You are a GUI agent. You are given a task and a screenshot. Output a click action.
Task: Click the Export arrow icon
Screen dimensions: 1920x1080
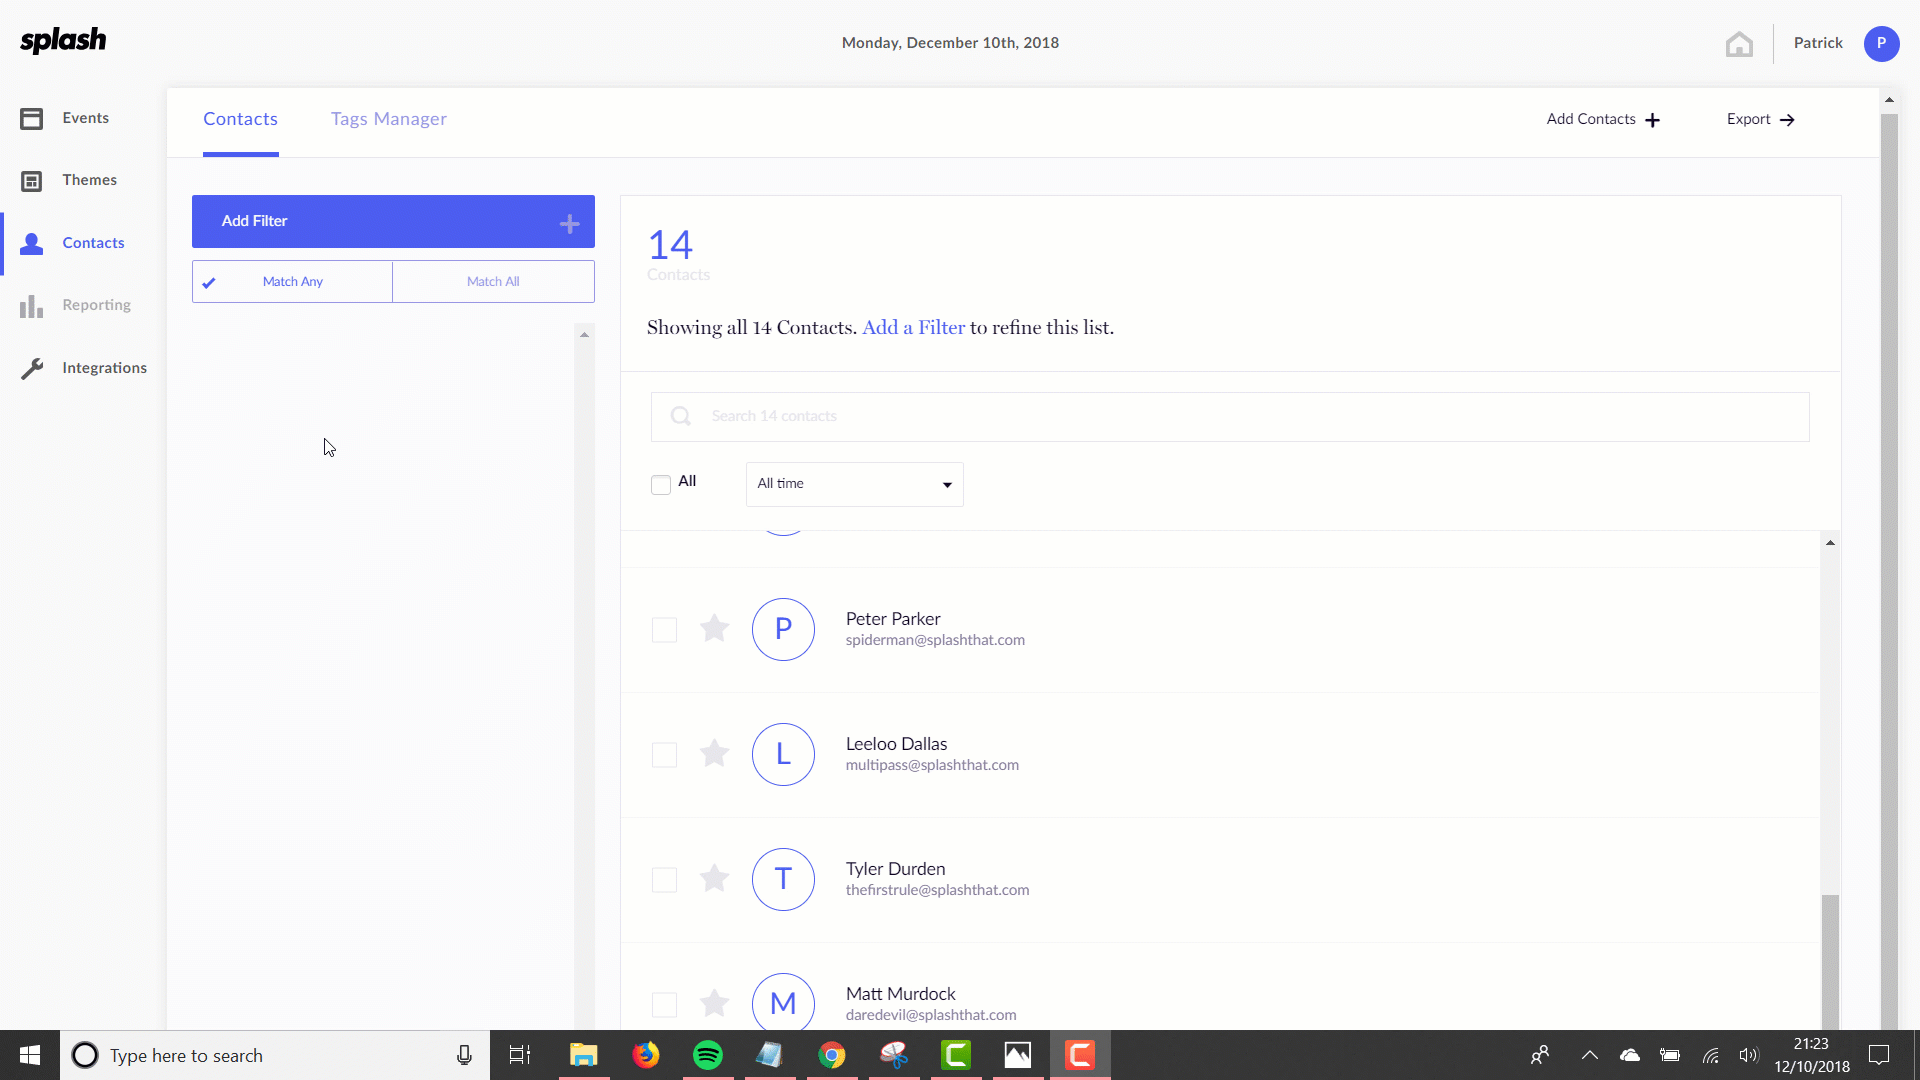click(1787, 120)
